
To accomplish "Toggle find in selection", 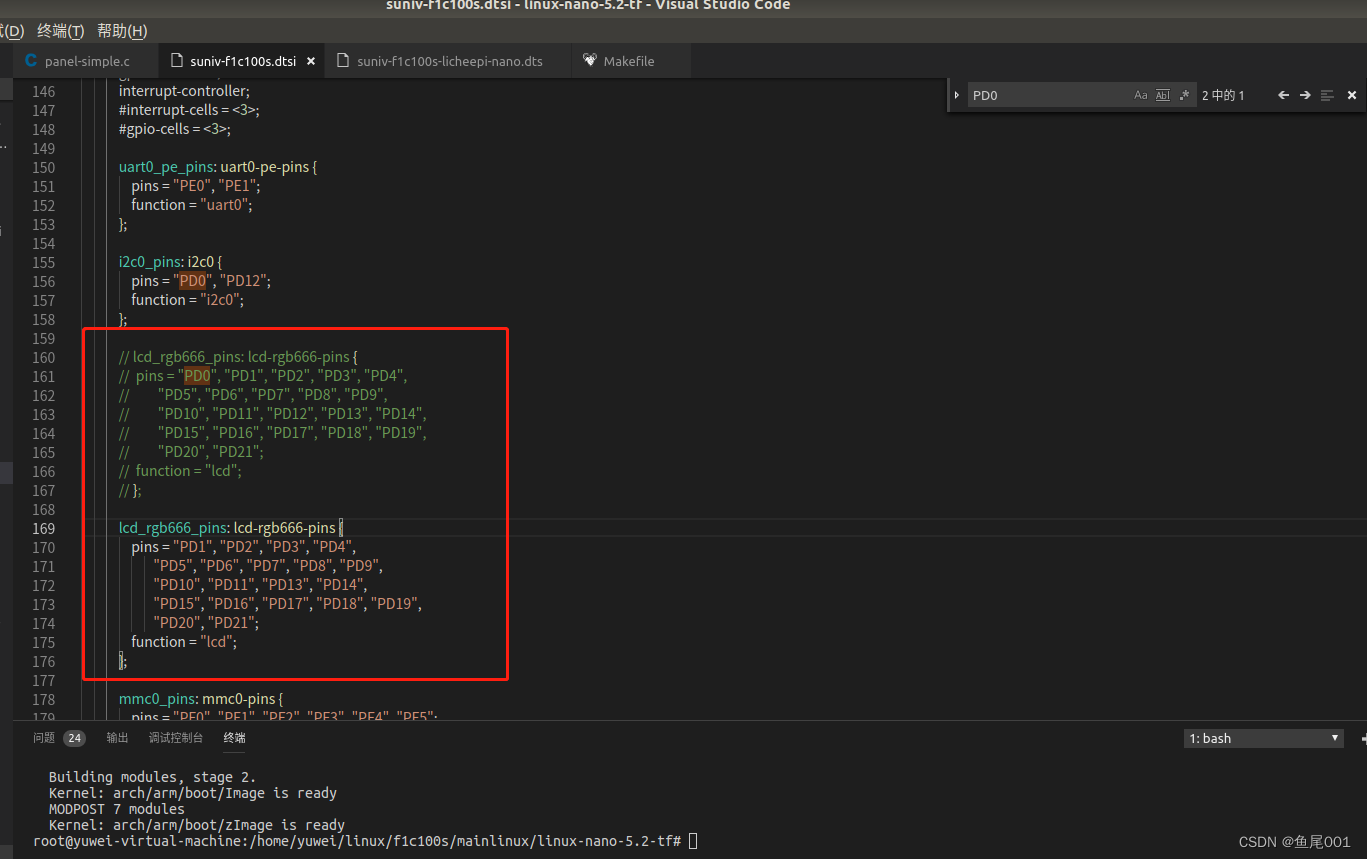I will pyautogui.click(x=1328, y=95).
